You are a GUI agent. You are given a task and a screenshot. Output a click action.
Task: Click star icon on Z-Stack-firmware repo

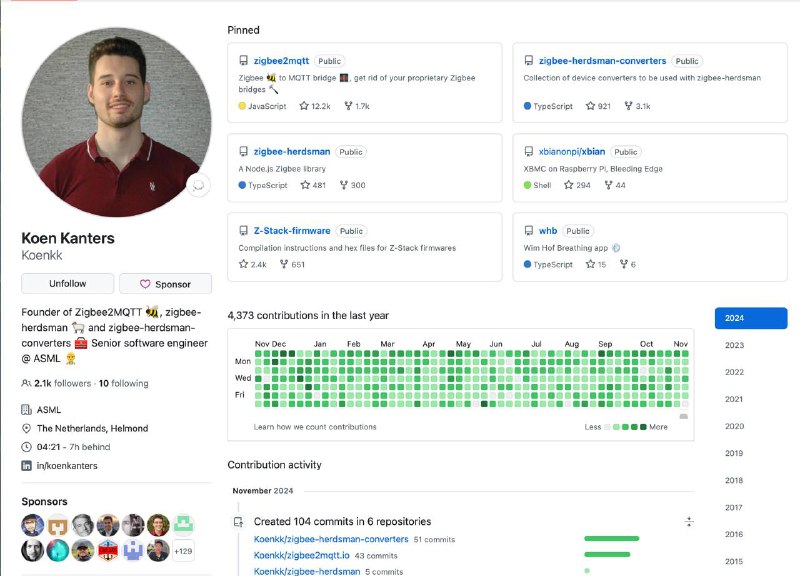click(243, 264)
